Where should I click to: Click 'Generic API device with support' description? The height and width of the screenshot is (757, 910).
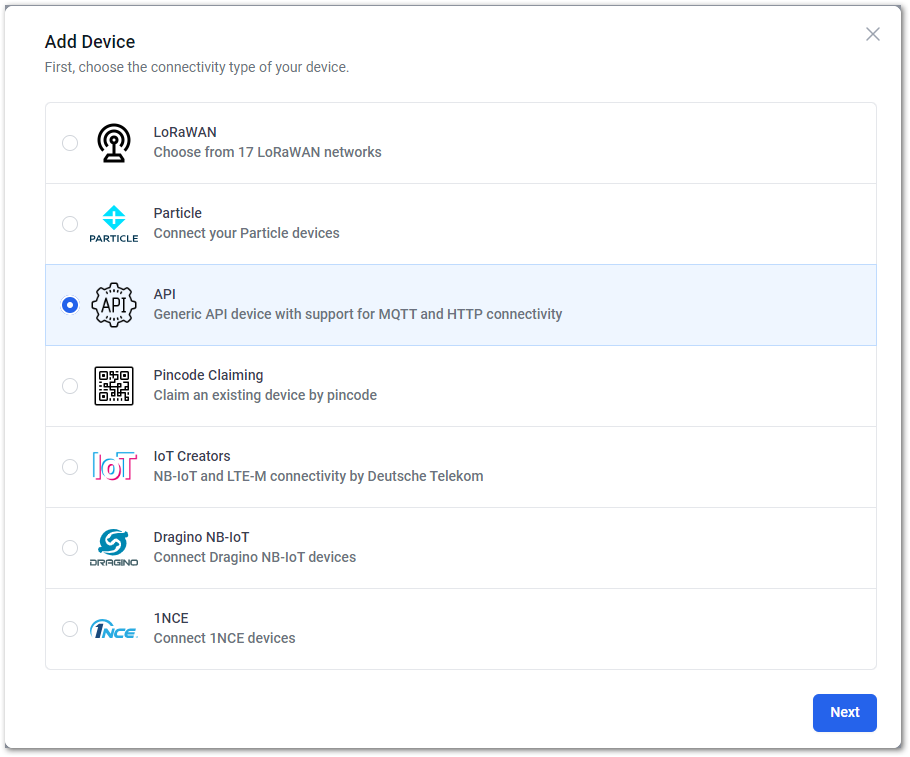pos(358,314)
